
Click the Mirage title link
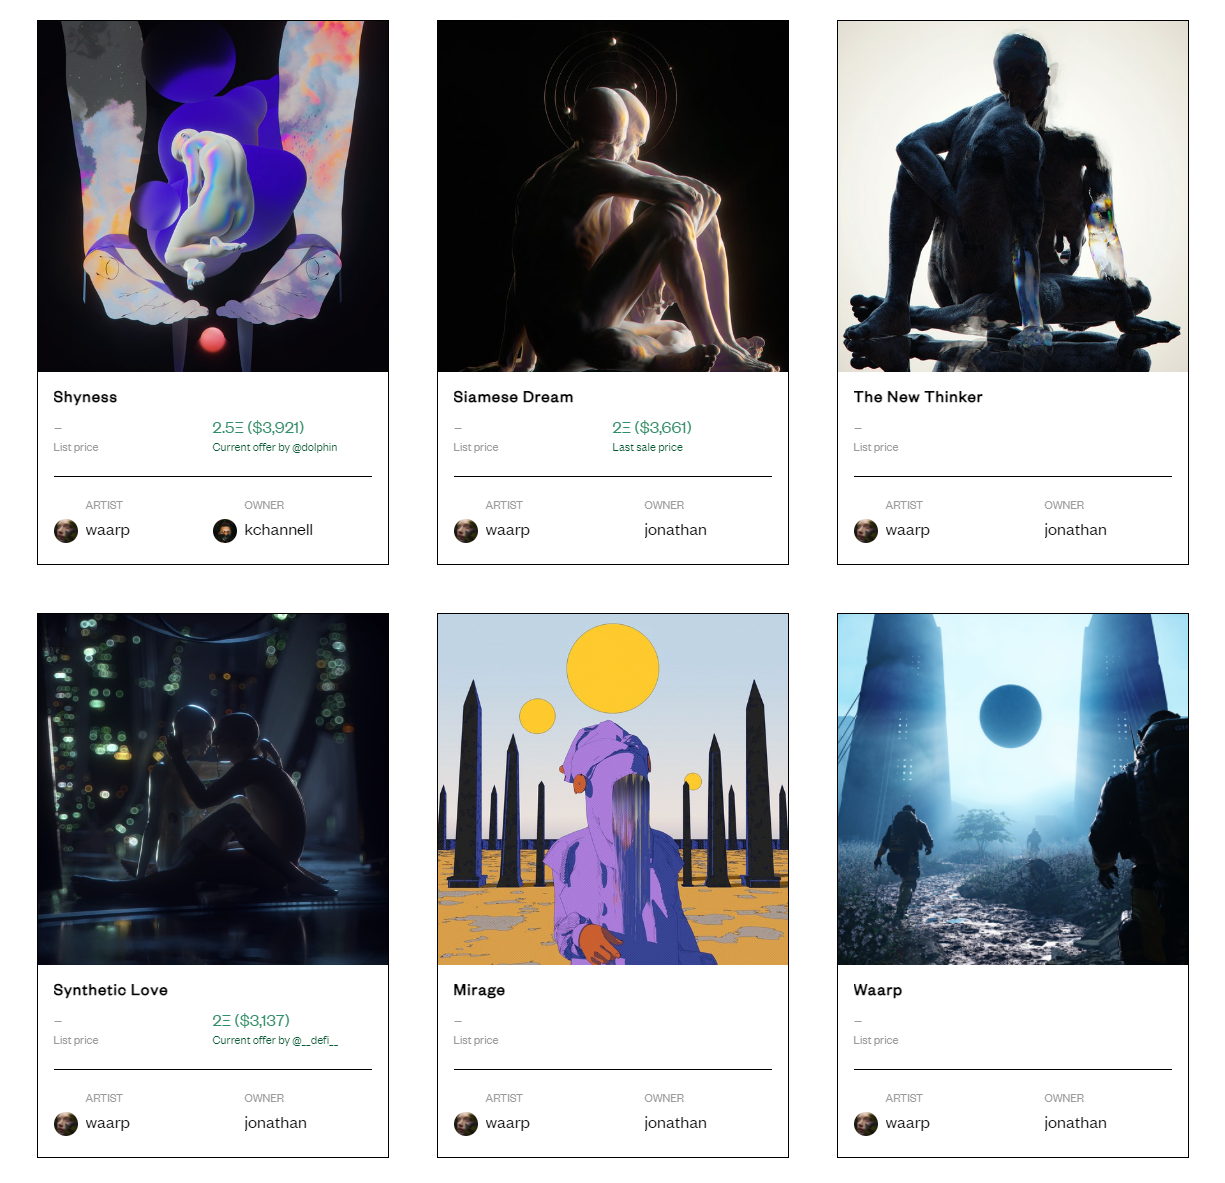(479, 990)
